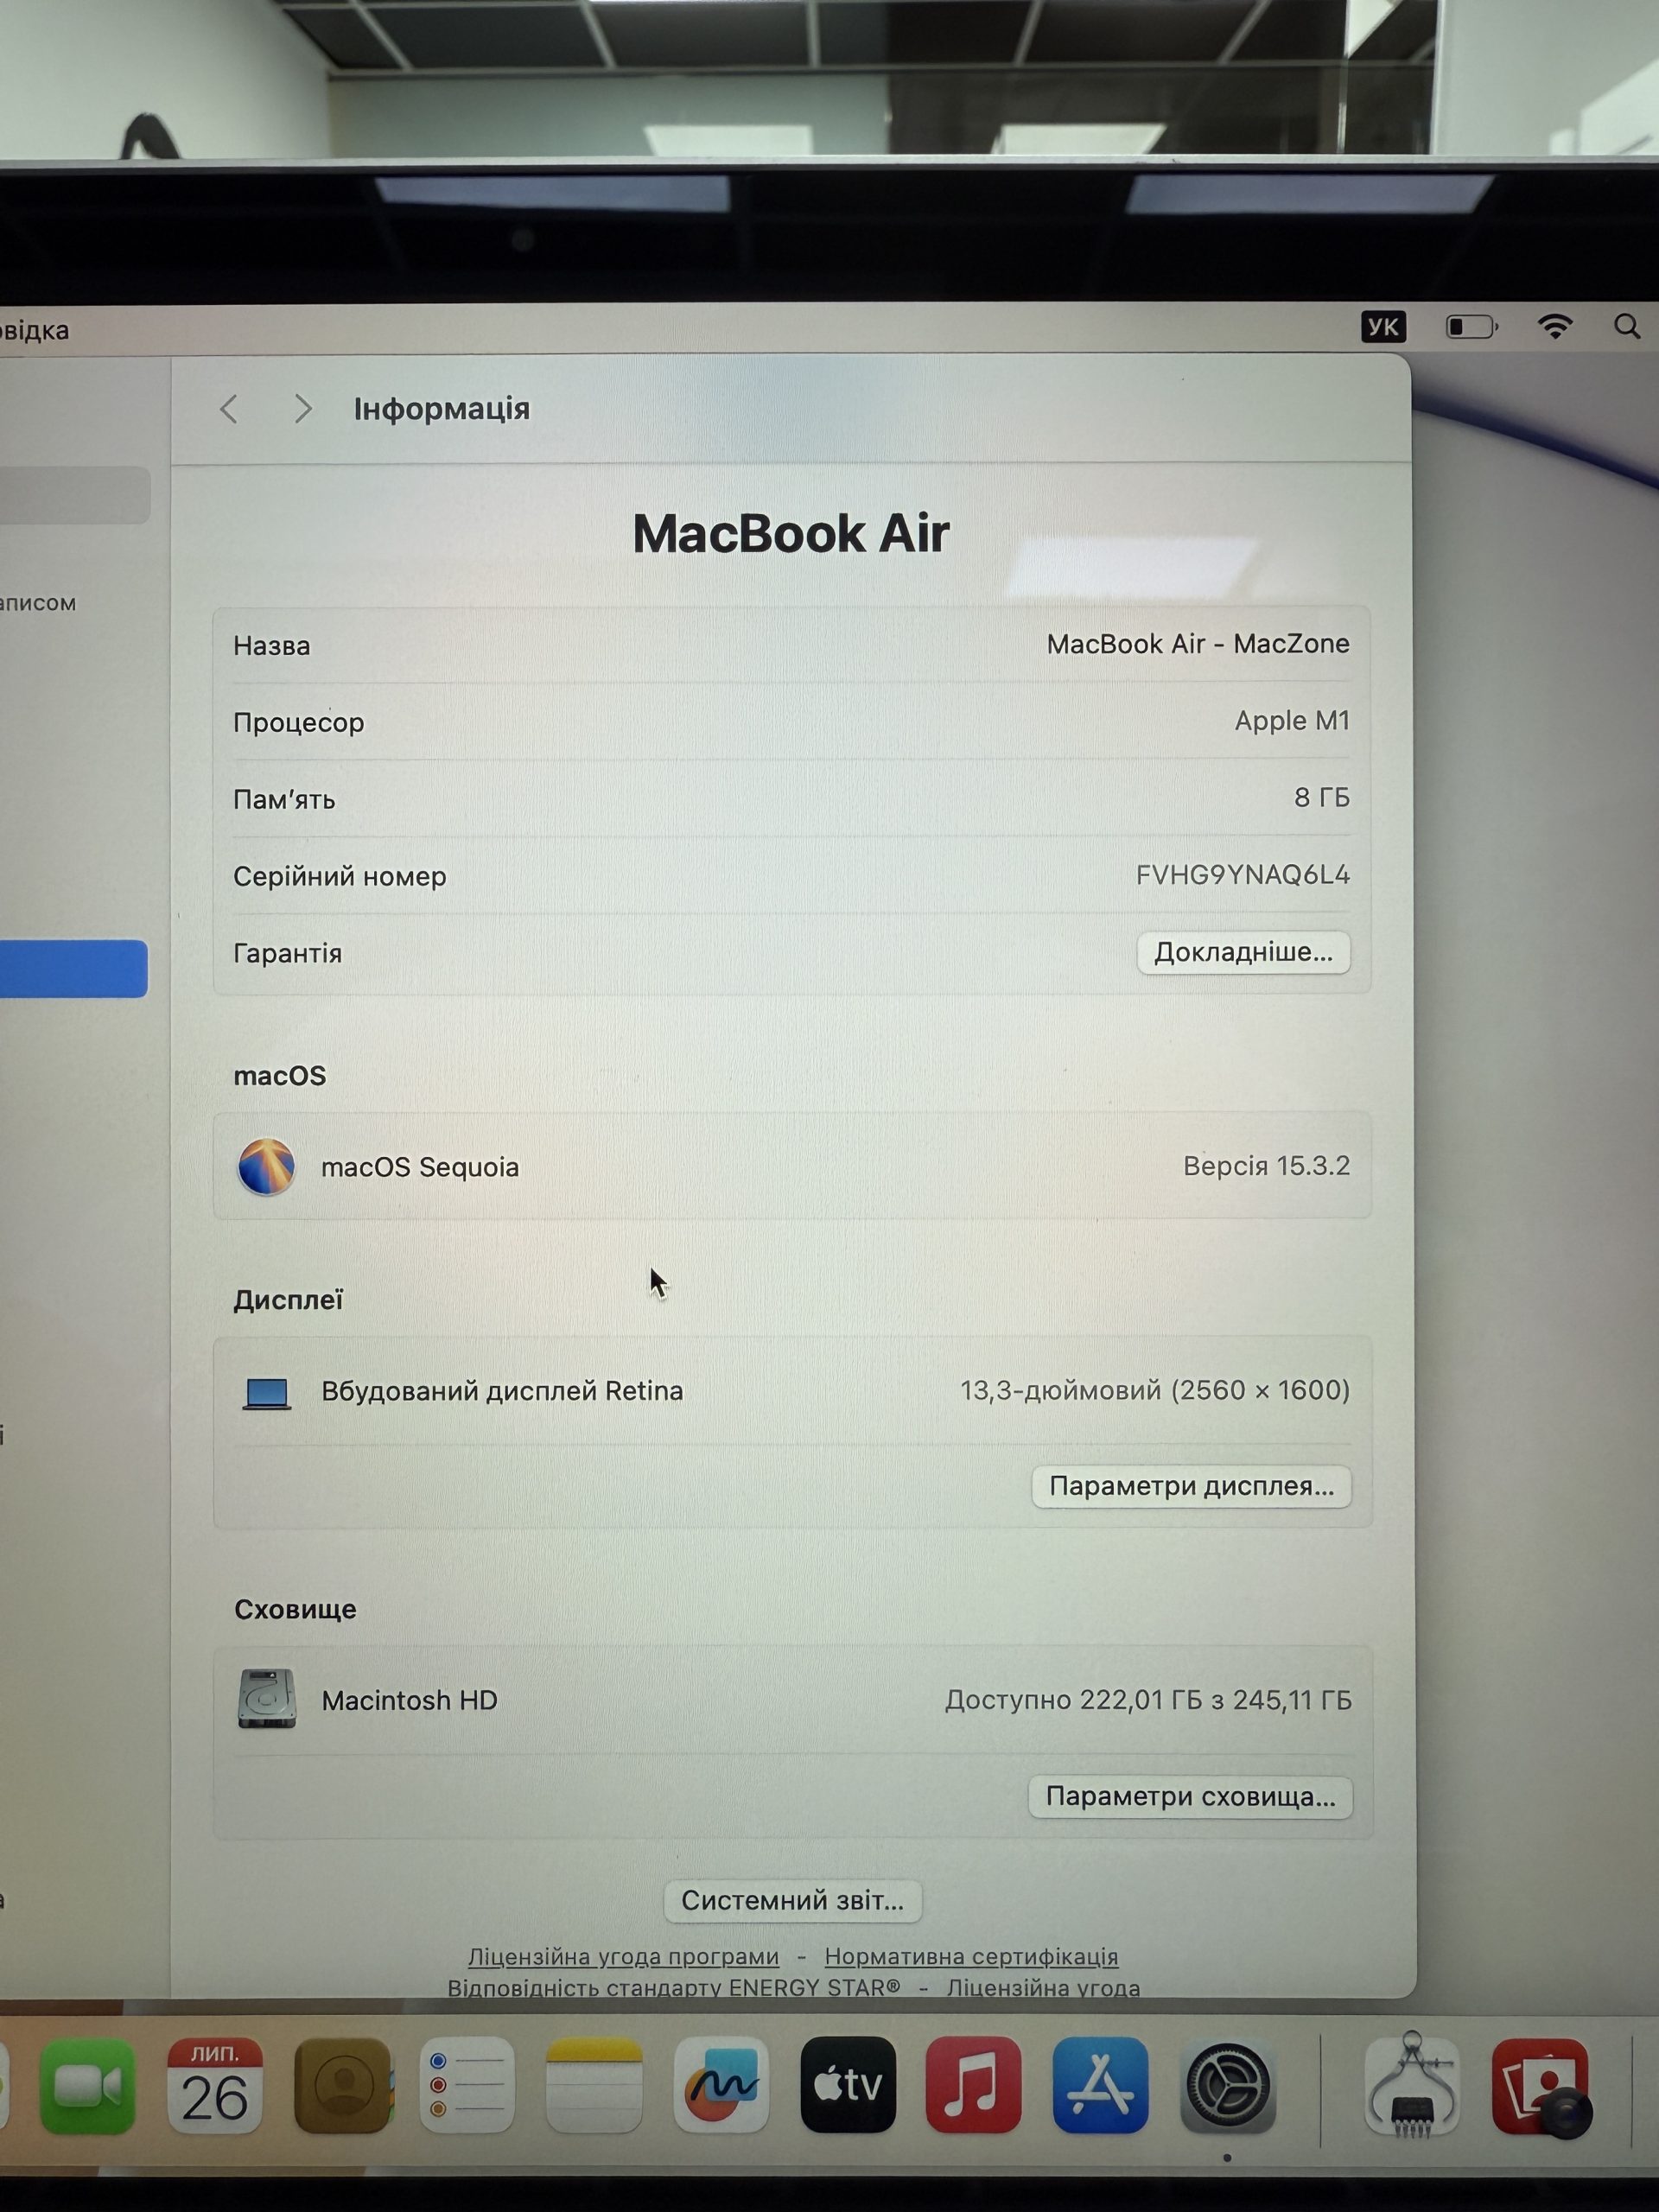Screen dimensions: 1659x2212
Task: Open Freeform app in the Dock
Action: pos(721,2086)
